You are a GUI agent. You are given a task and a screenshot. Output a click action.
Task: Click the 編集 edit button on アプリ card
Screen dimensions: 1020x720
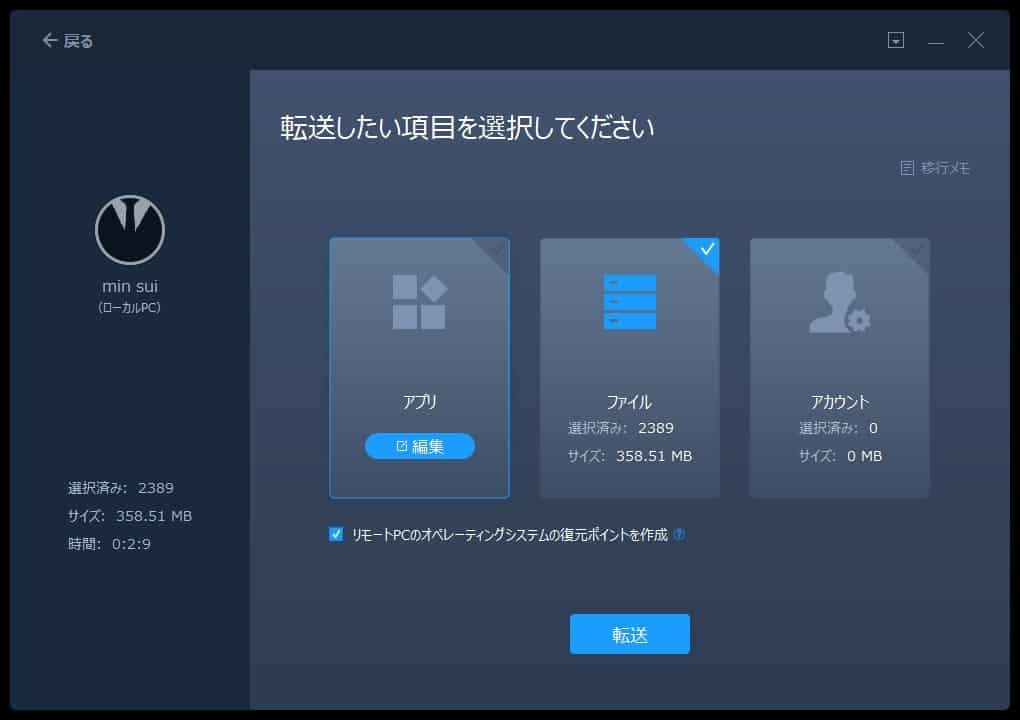[420, 446]
